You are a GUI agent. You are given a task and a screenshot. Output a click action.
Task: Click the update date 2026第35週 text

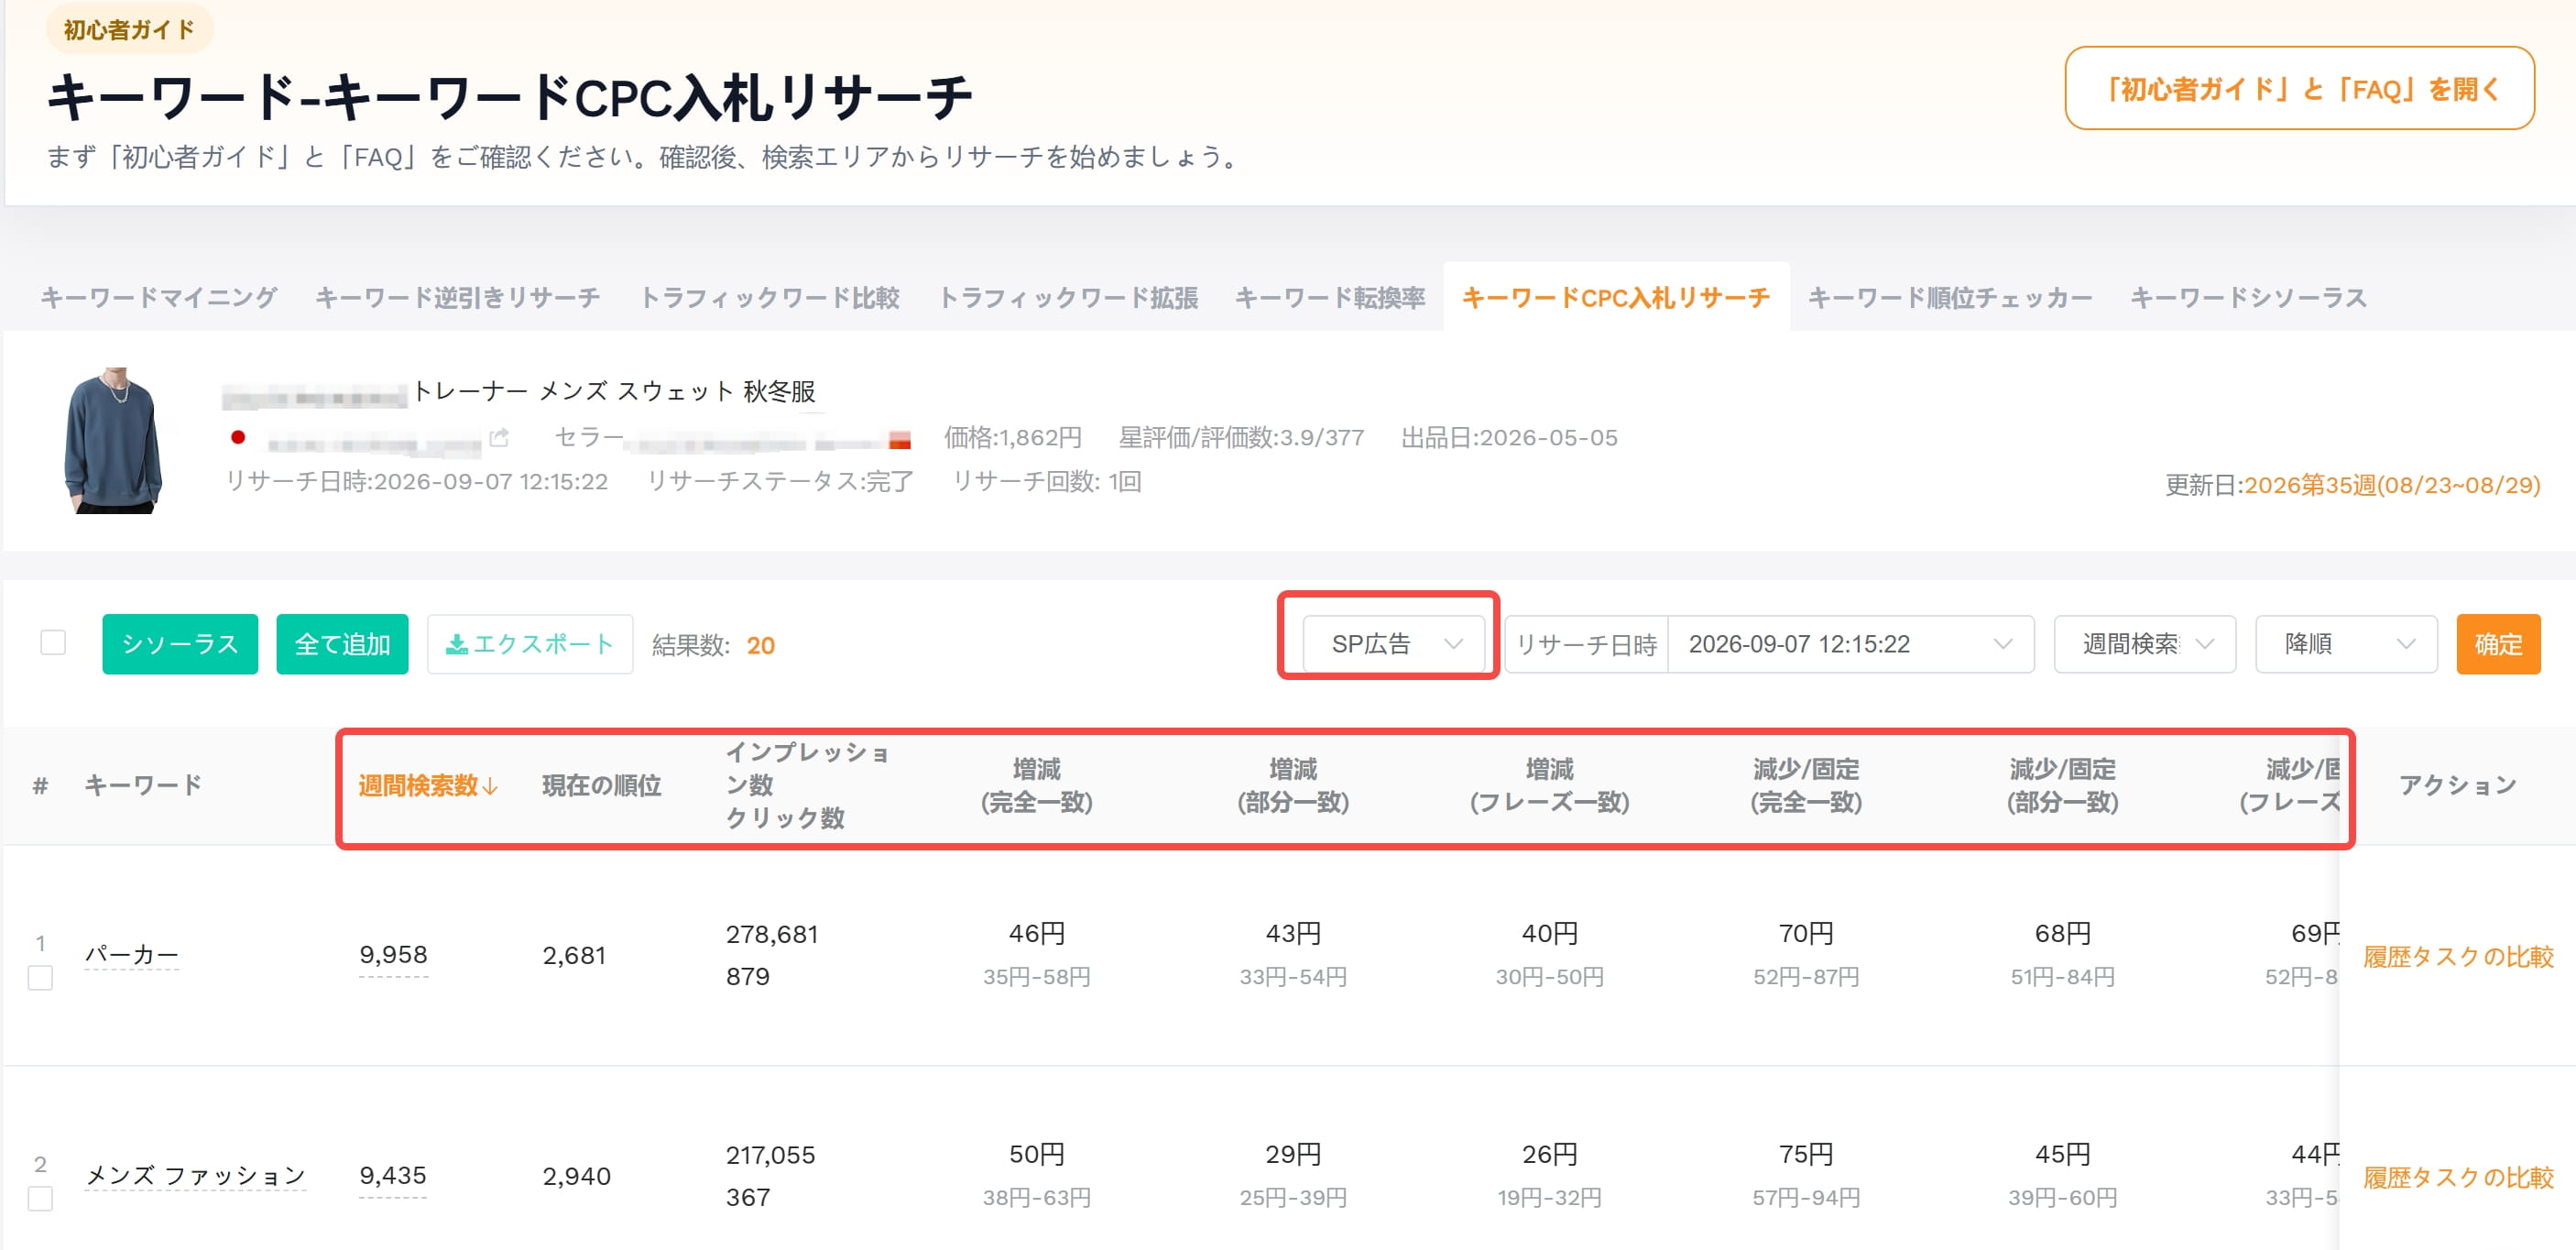(x=2392, y=485)
